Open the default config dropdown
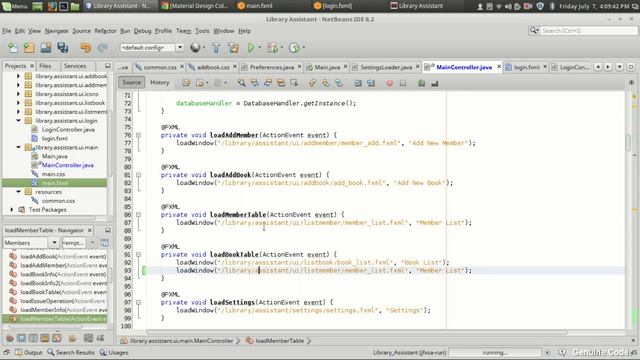The height and width of the screenshot is (360, 640). [180, 47]
